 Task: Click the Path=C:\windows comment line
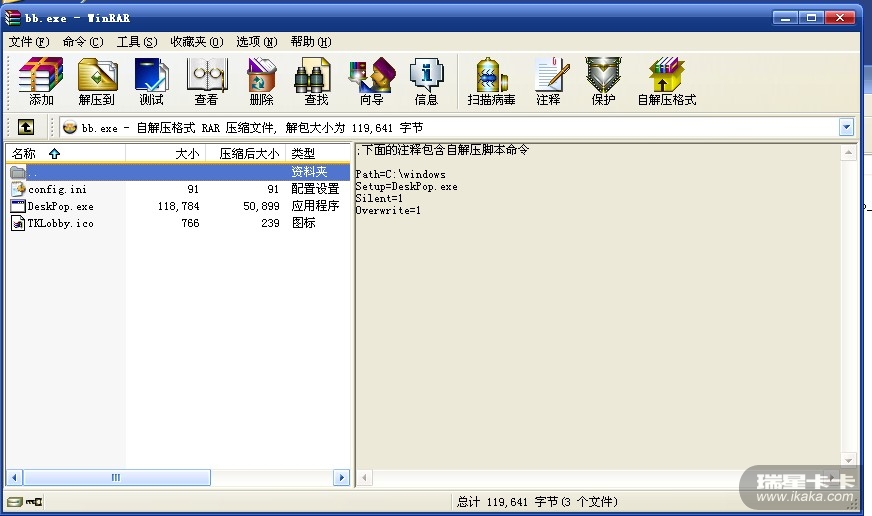400,175
